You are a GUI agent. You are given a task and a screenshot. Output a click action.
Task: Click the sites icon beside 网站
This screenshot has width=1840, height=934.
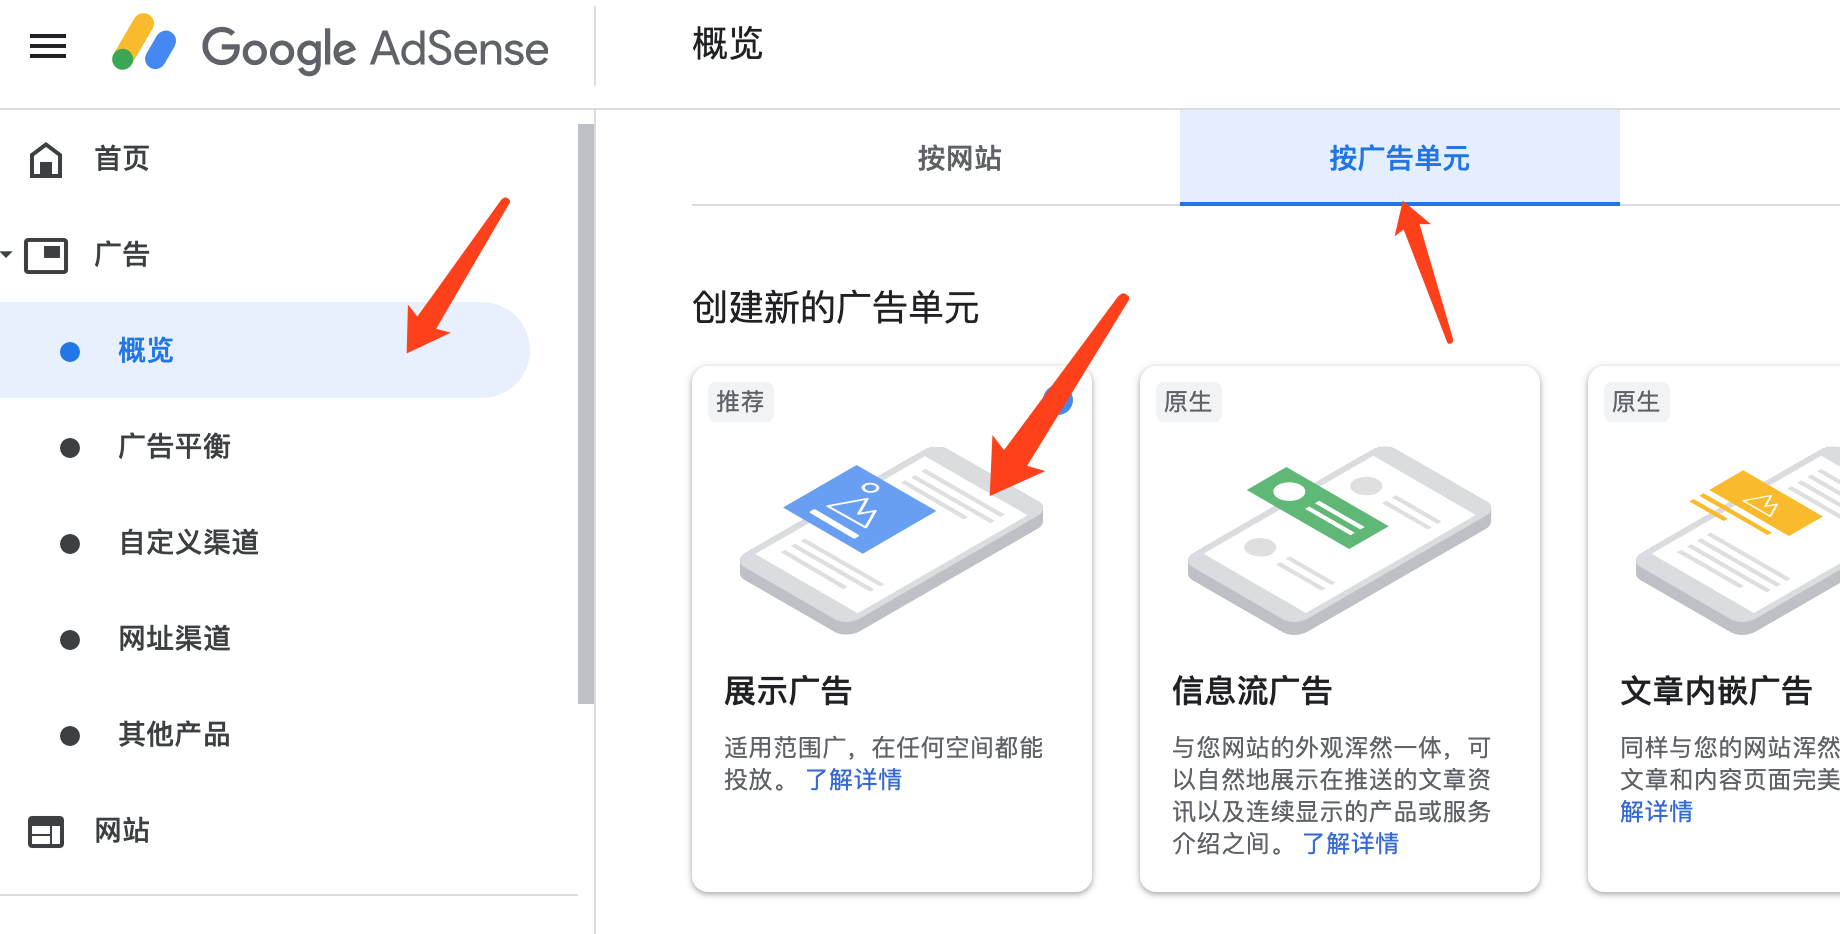point(46,831)
